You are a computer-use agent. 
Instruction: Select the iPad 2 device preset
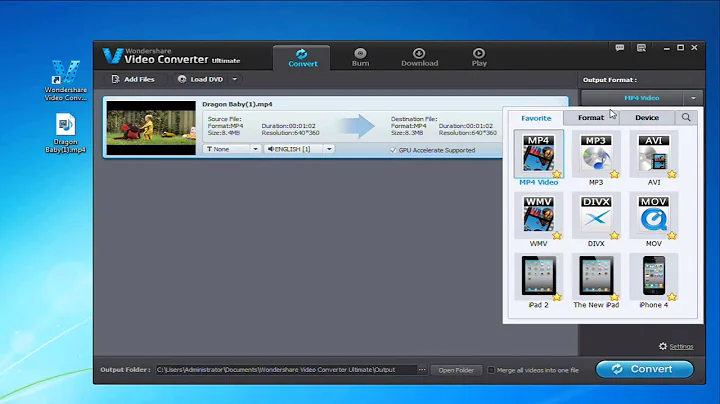[538, 276]
